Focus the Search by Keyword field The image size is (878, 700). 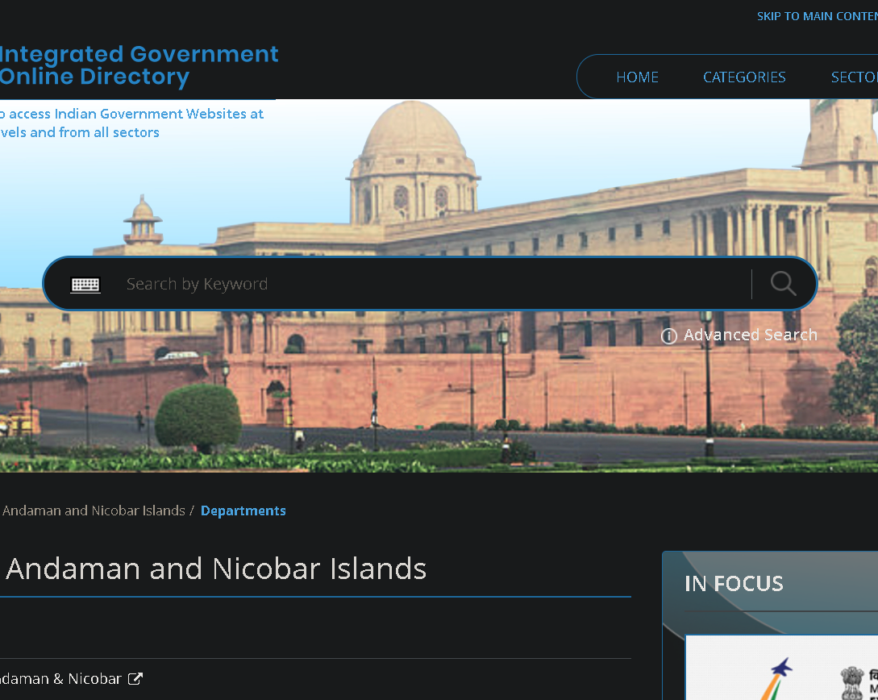(x=430, y=284)
